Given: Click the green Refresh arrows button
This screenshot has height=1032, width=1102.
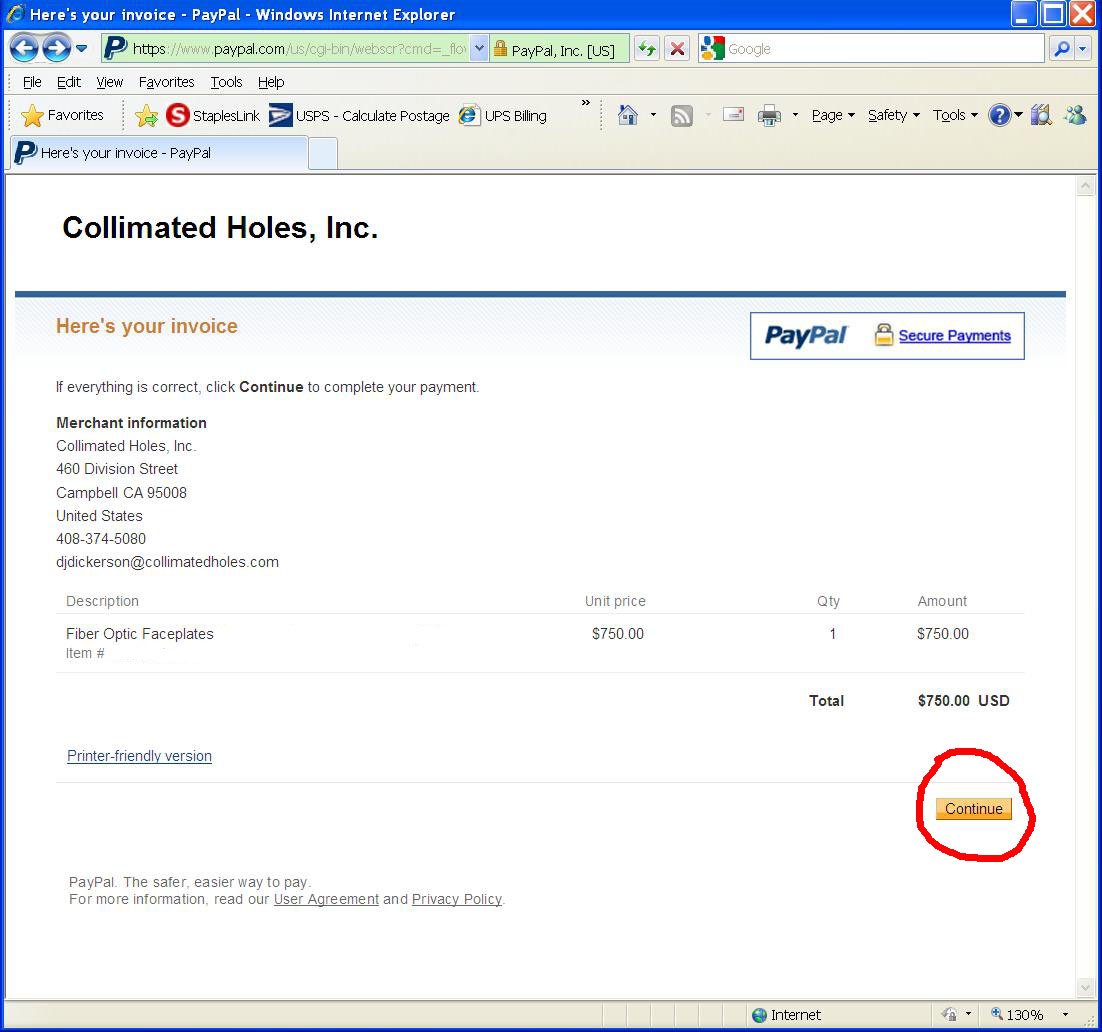Looking at the screenshot, I should tap(647, 49).
